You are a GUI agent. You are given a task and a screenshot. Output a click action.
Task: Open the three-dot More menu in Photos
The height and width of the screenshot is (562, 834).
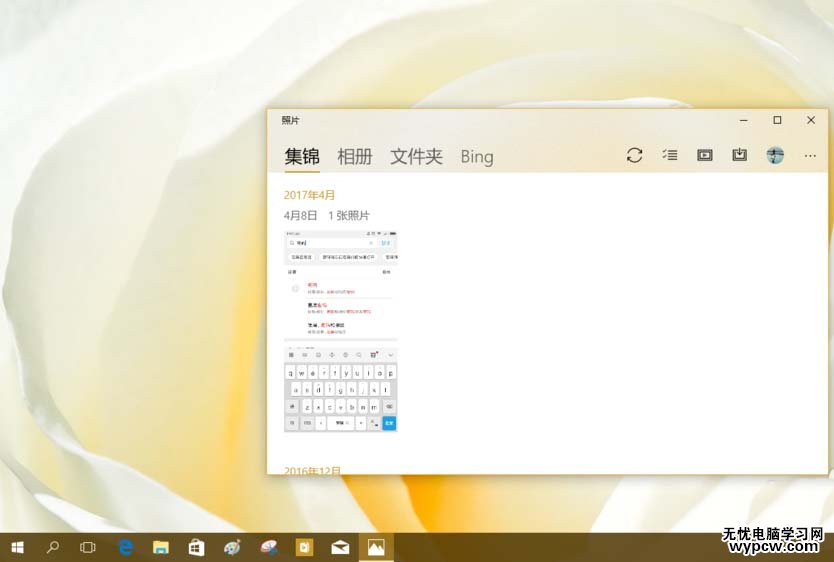click(810, 156)
